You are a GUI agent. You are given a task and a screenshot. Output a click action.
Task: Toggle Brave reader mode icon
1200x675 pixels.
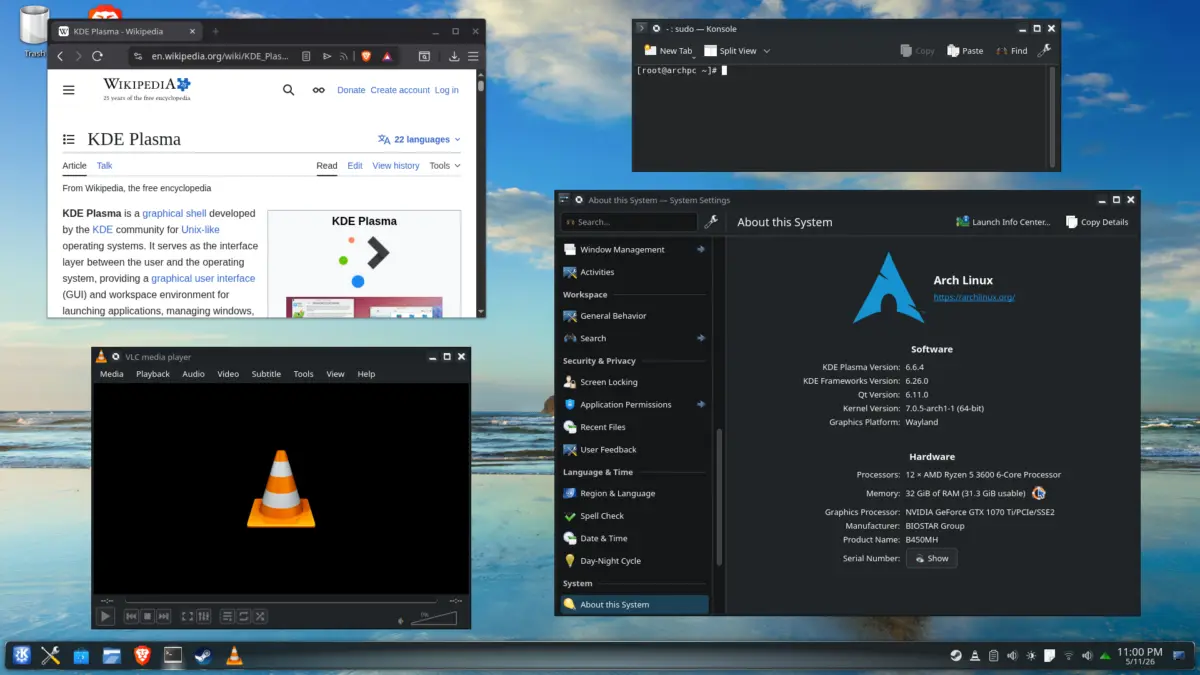(x=305, y=57)
